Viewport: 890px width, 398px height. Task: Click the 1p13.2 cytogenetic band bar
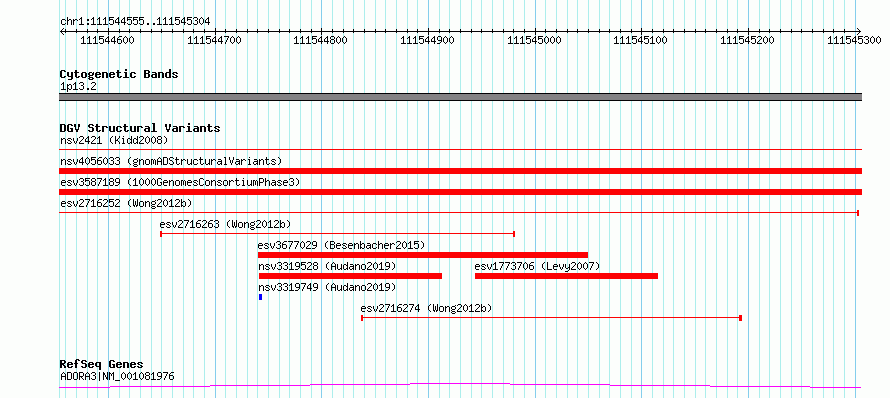point(460,97)
